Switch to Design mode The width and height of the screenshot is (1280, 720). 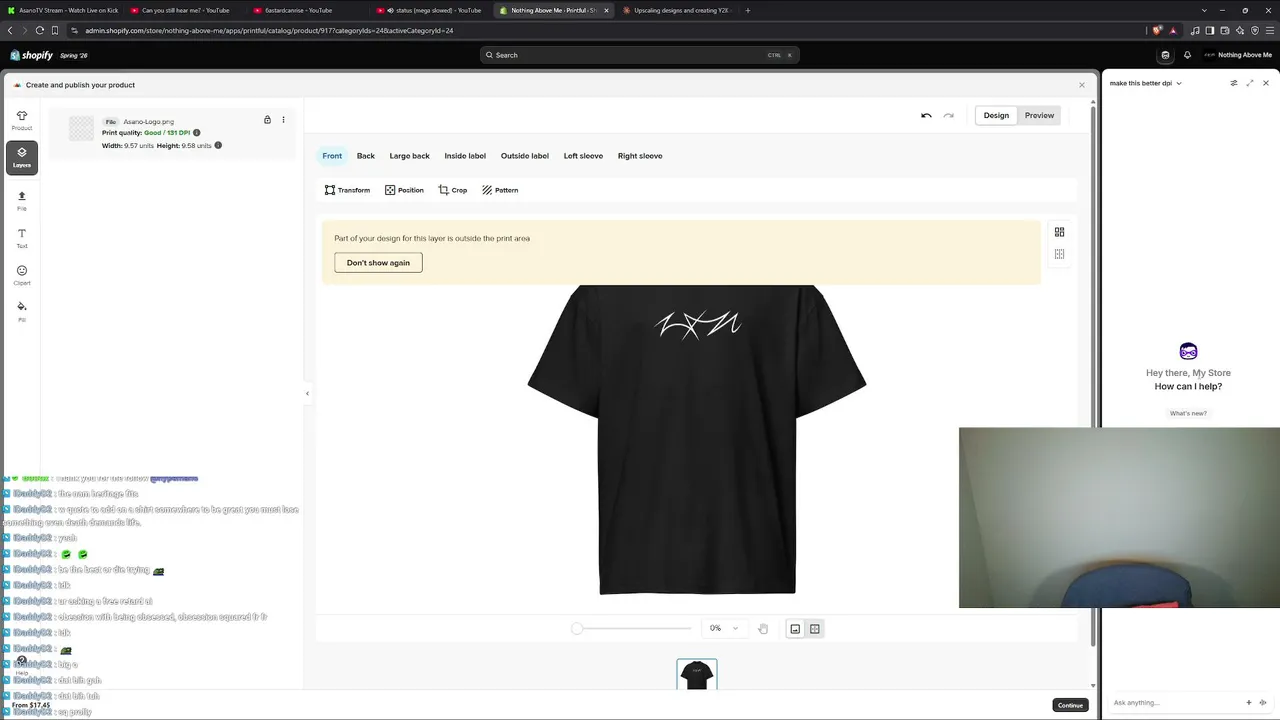tap(996, 115)
